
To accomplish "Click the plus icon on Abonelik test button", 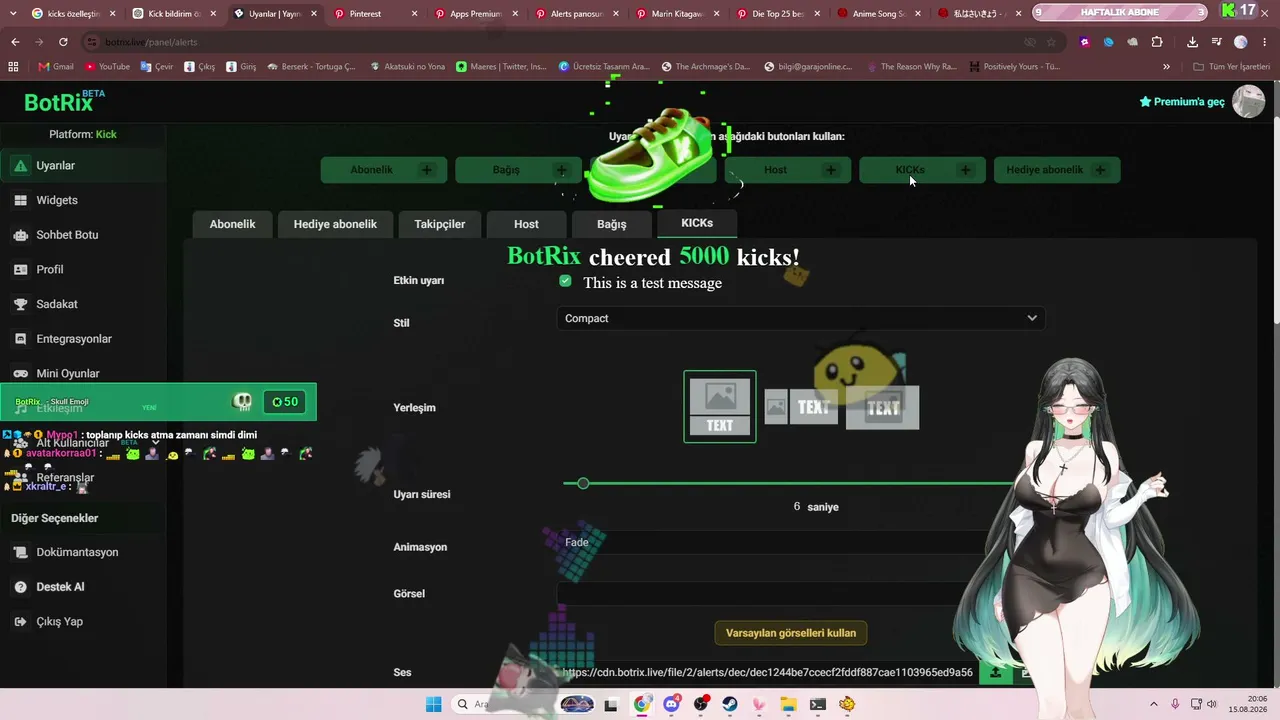I will click(x=427, y=170).
